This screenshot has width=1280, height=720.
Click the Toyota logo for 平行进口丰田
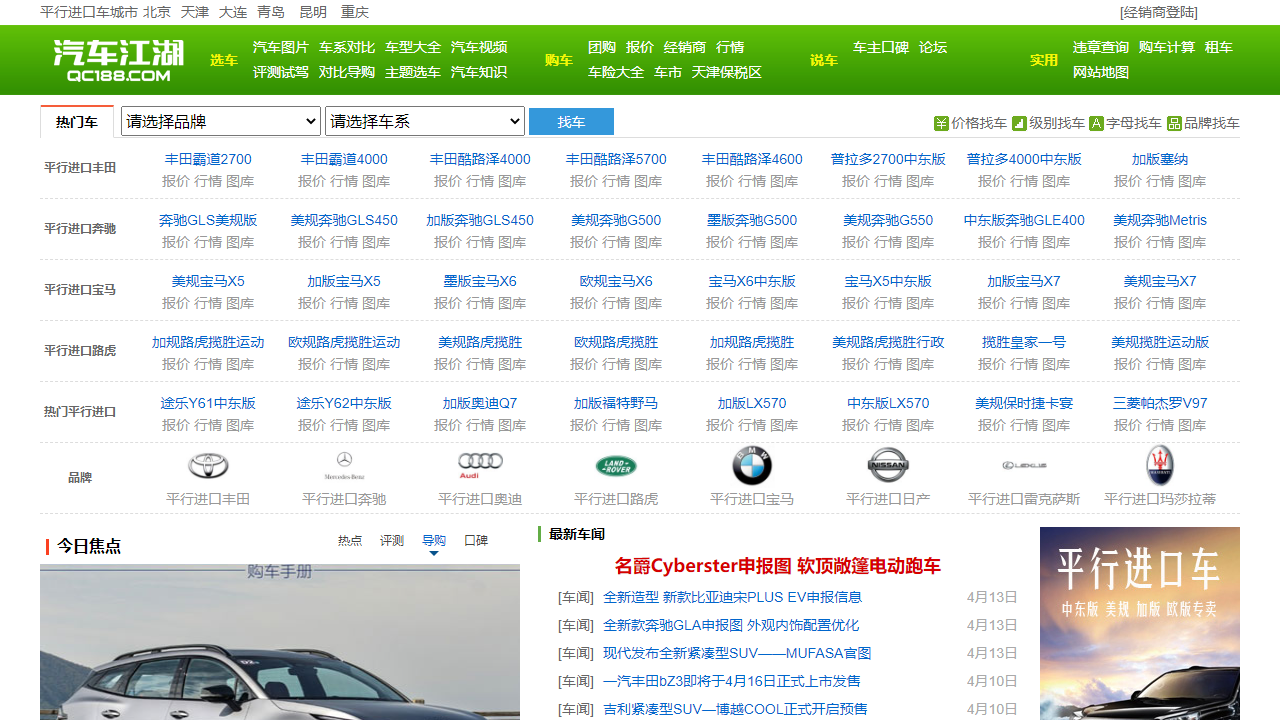208,466
